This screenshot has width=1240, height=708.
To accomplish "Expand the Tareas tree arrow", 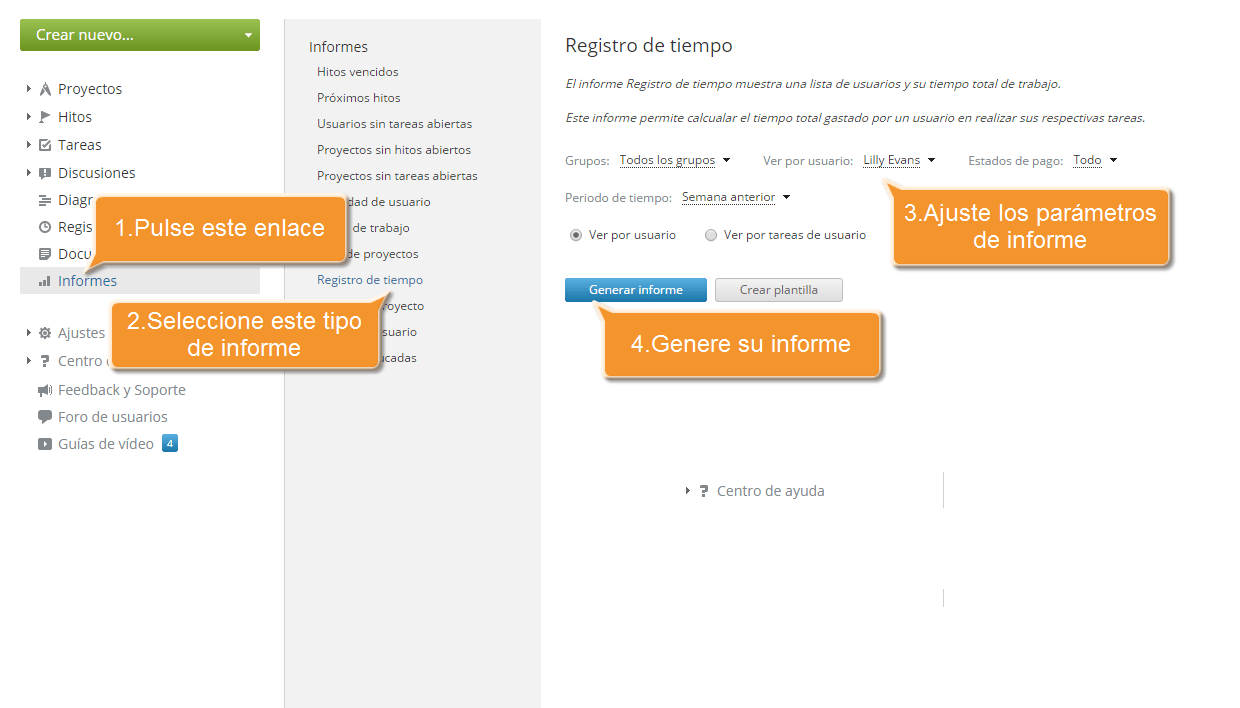I will click(x=28, y=145).
